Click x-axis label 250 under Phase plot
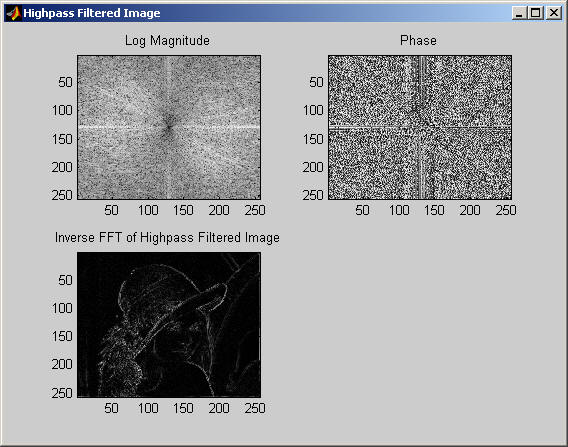 pos(506,210)
